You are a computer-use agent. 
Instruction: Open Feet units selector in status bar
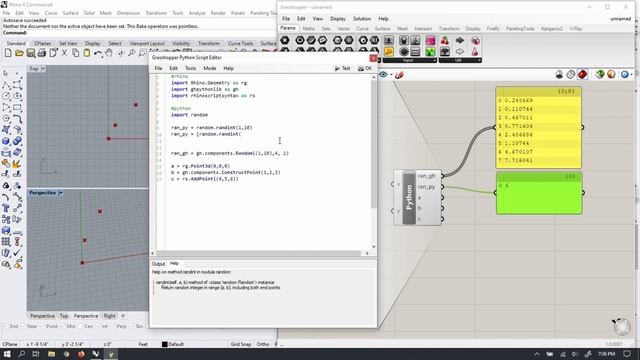(143, 344)
